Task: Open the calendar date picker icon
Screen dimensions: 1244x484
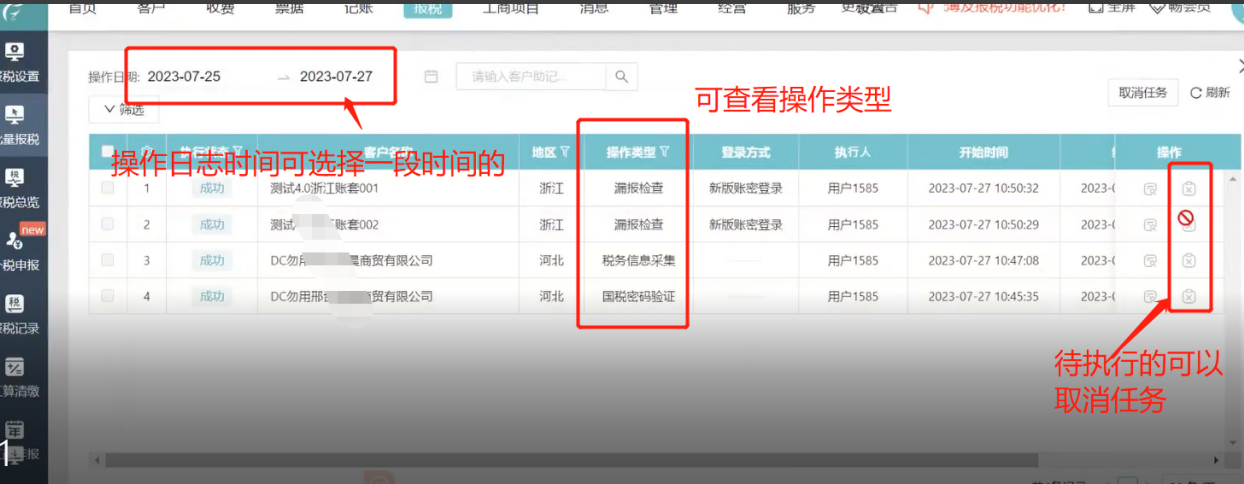Action: click(x=431, y=77)
